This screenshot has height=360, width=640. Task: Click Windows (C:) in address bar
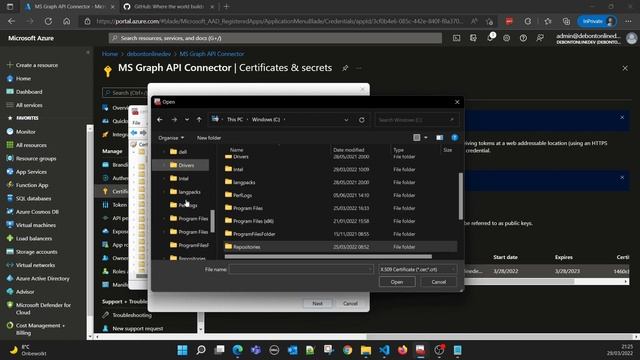(x=266, y=120)
